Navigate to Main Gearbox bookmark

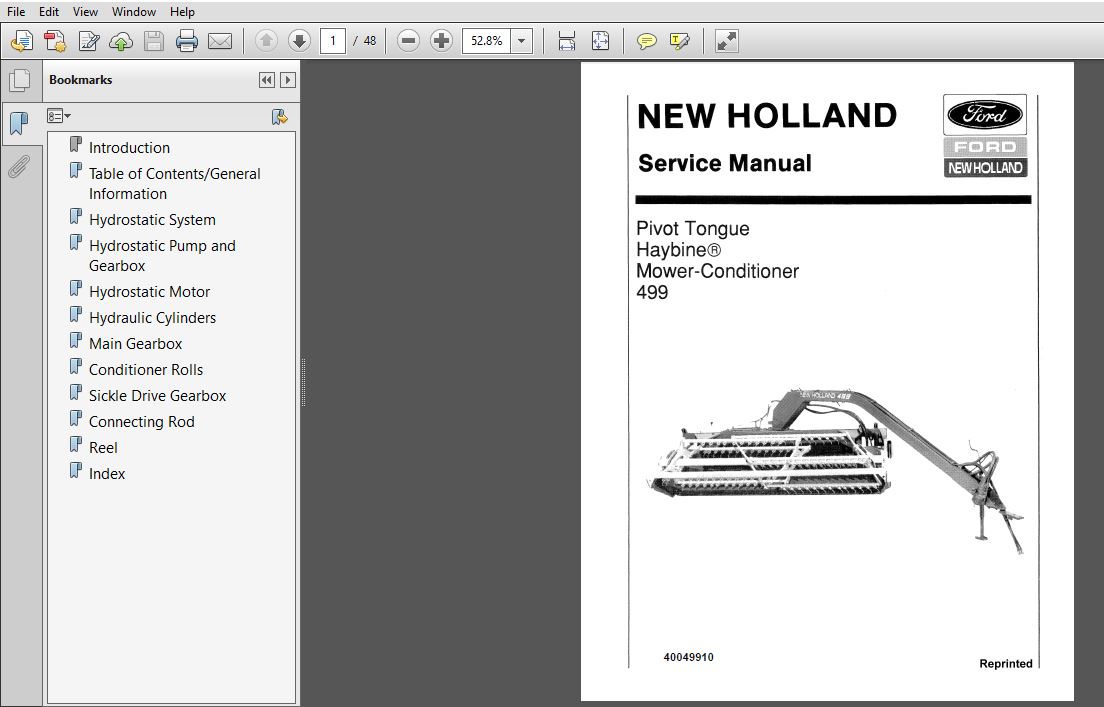pos(135,344)
